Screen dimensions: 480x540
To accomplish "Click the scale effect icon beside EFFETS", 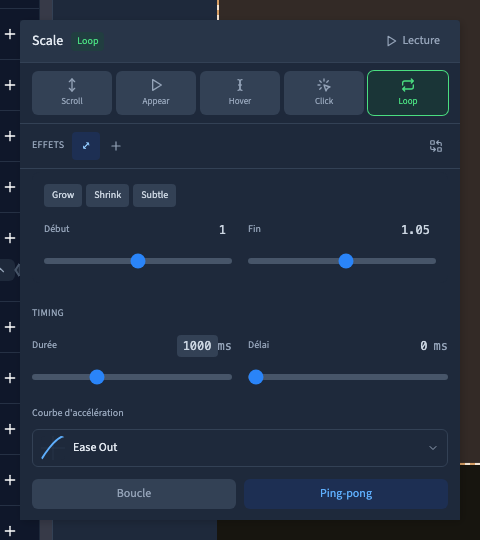I will point(86,146).
